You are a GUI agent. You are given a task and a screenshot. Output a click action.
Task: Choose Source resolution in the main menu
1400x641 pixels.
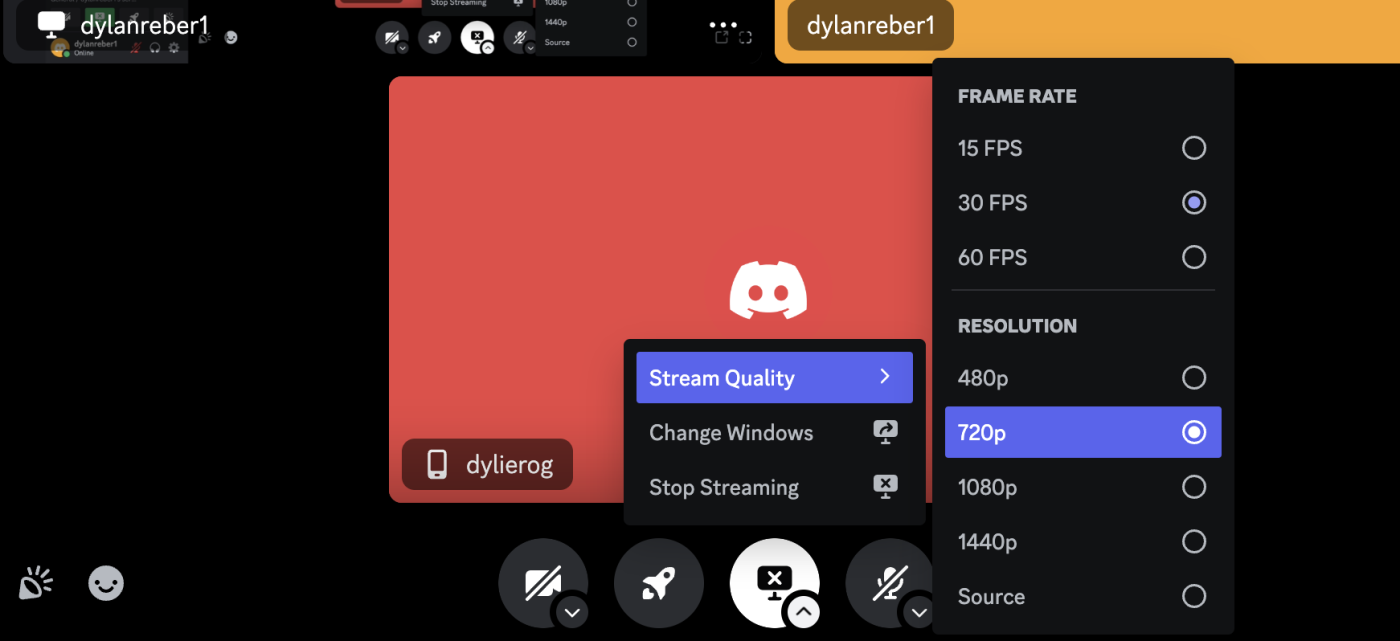tap(1083, 596)
